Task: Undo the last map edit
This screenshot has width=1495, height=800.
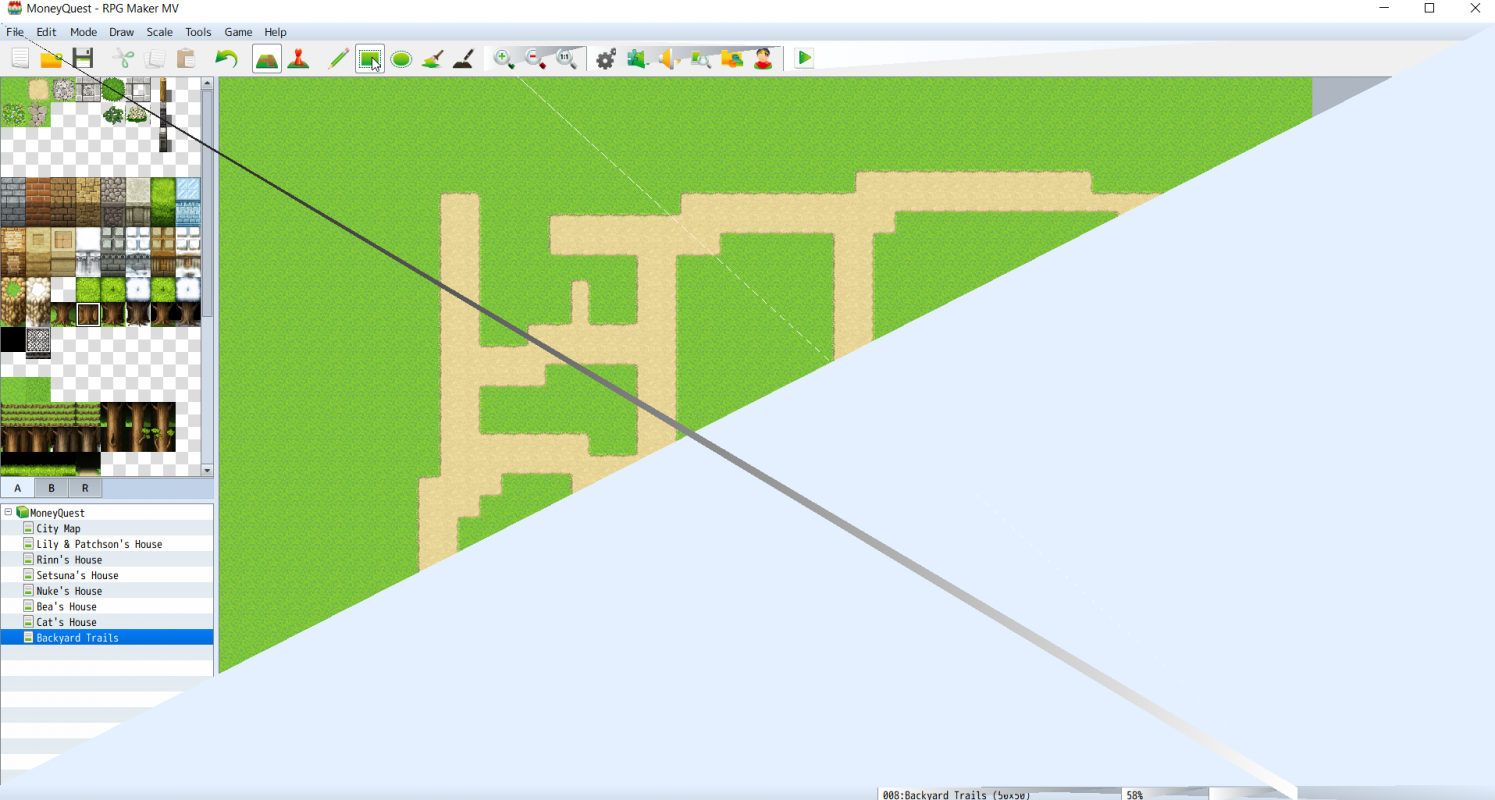Action: pos(226,58)
